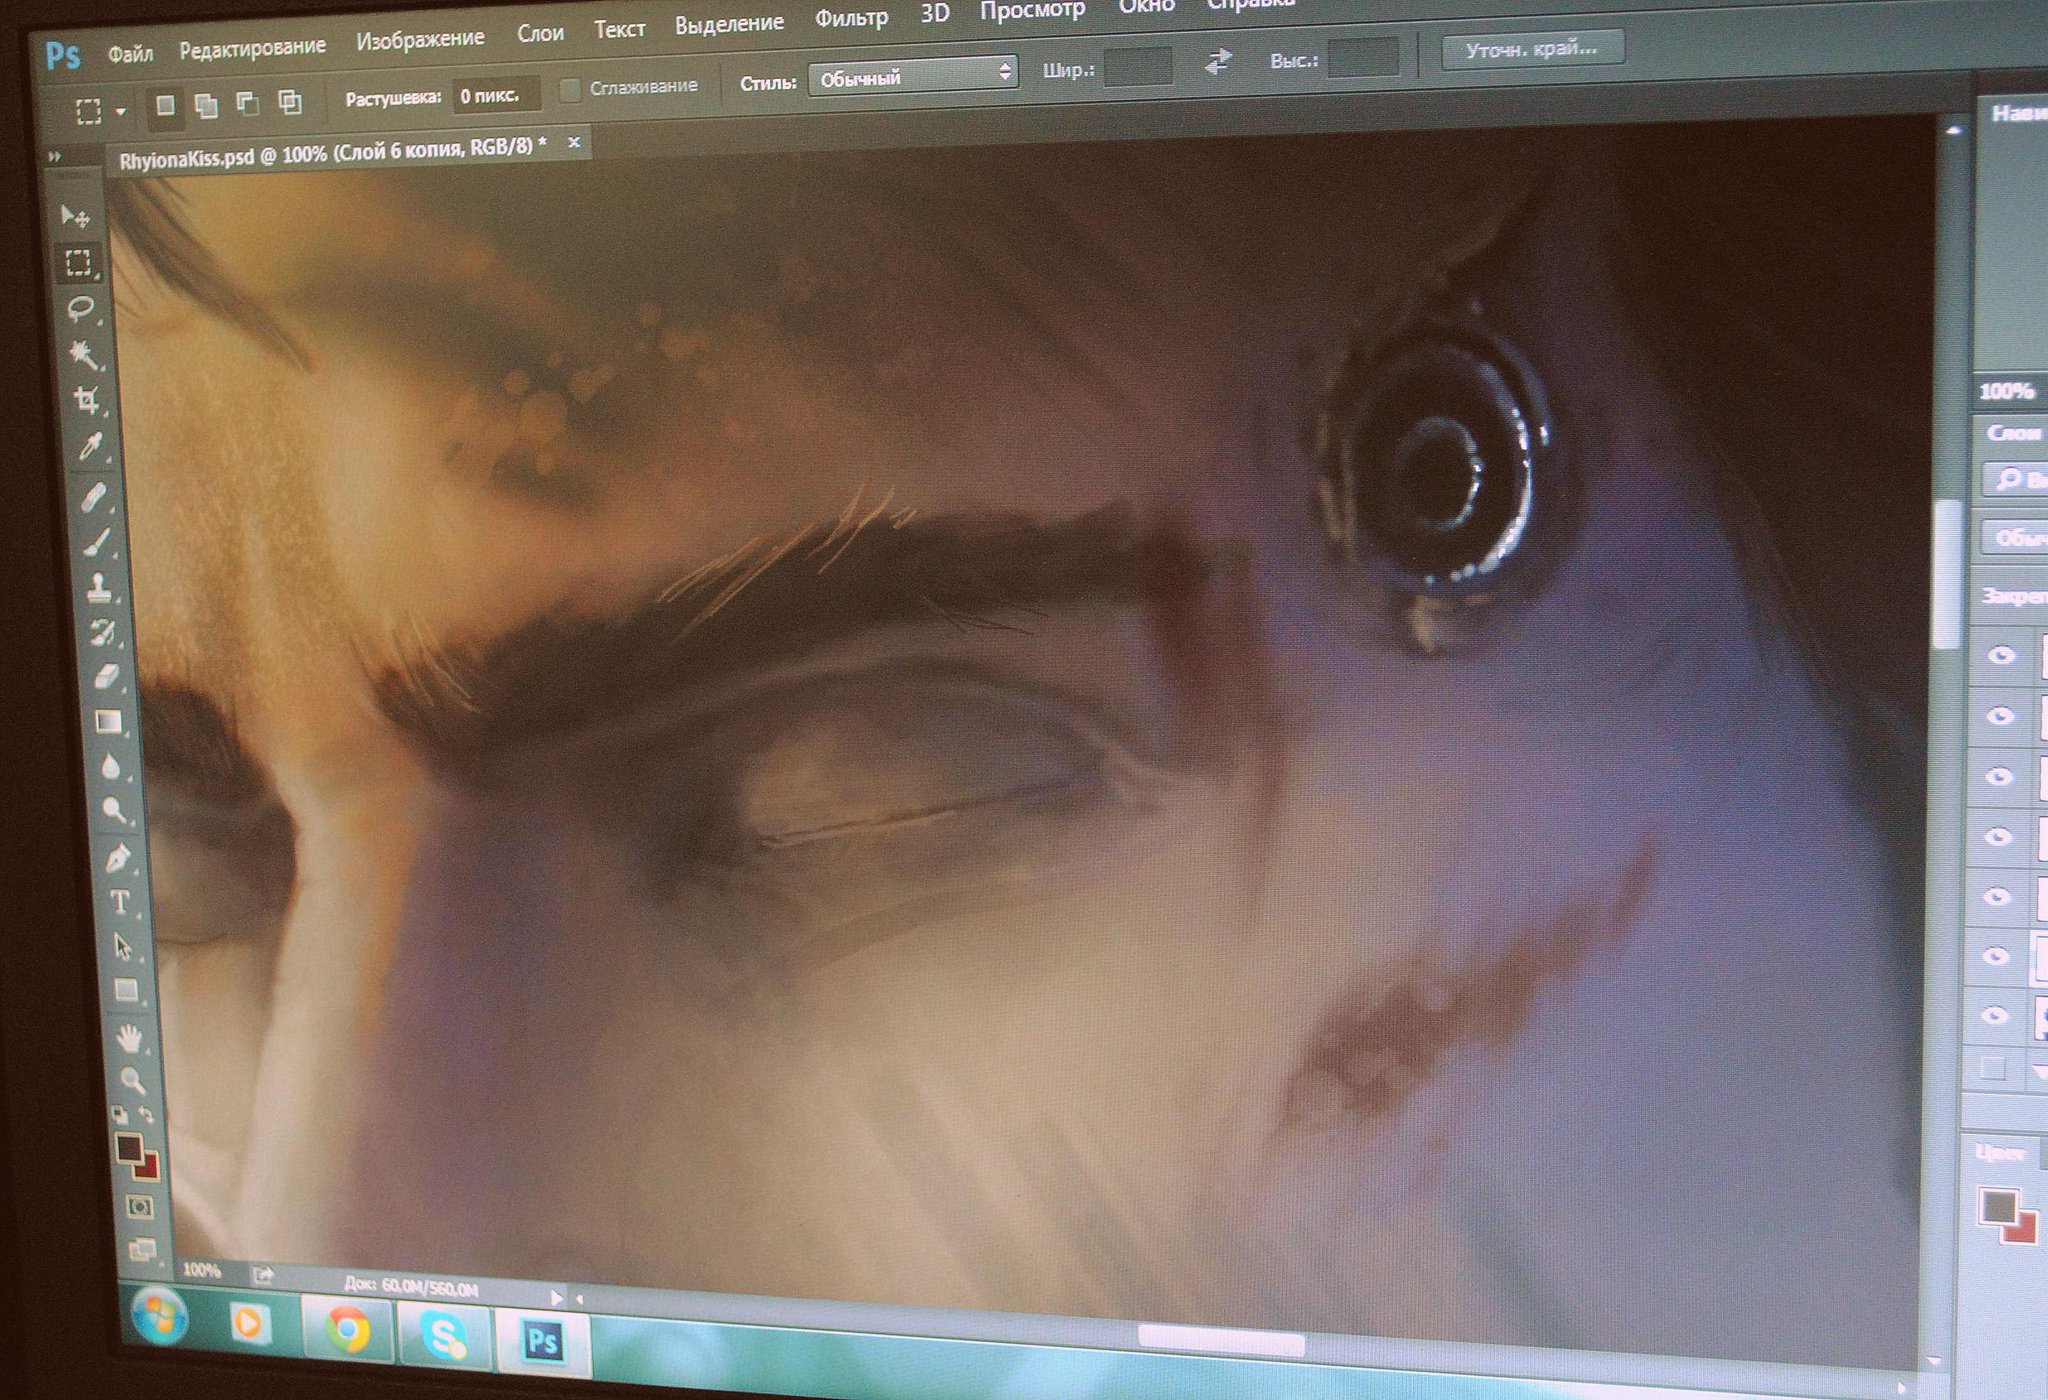Switch to the Цвет panel tab
Screen dimensions: 2048x1400
(2000, 1152)
